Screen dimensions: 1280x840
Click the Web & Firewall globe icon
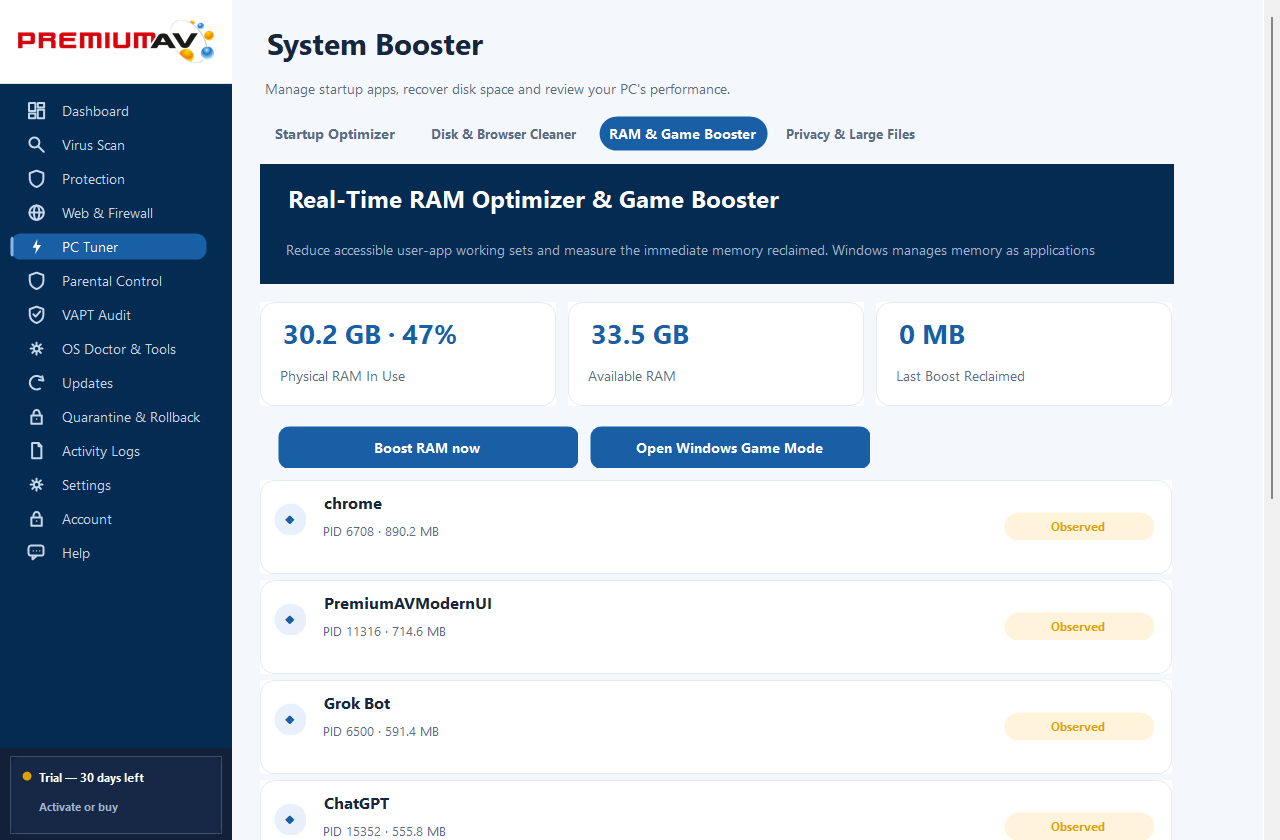pos(37,213)
